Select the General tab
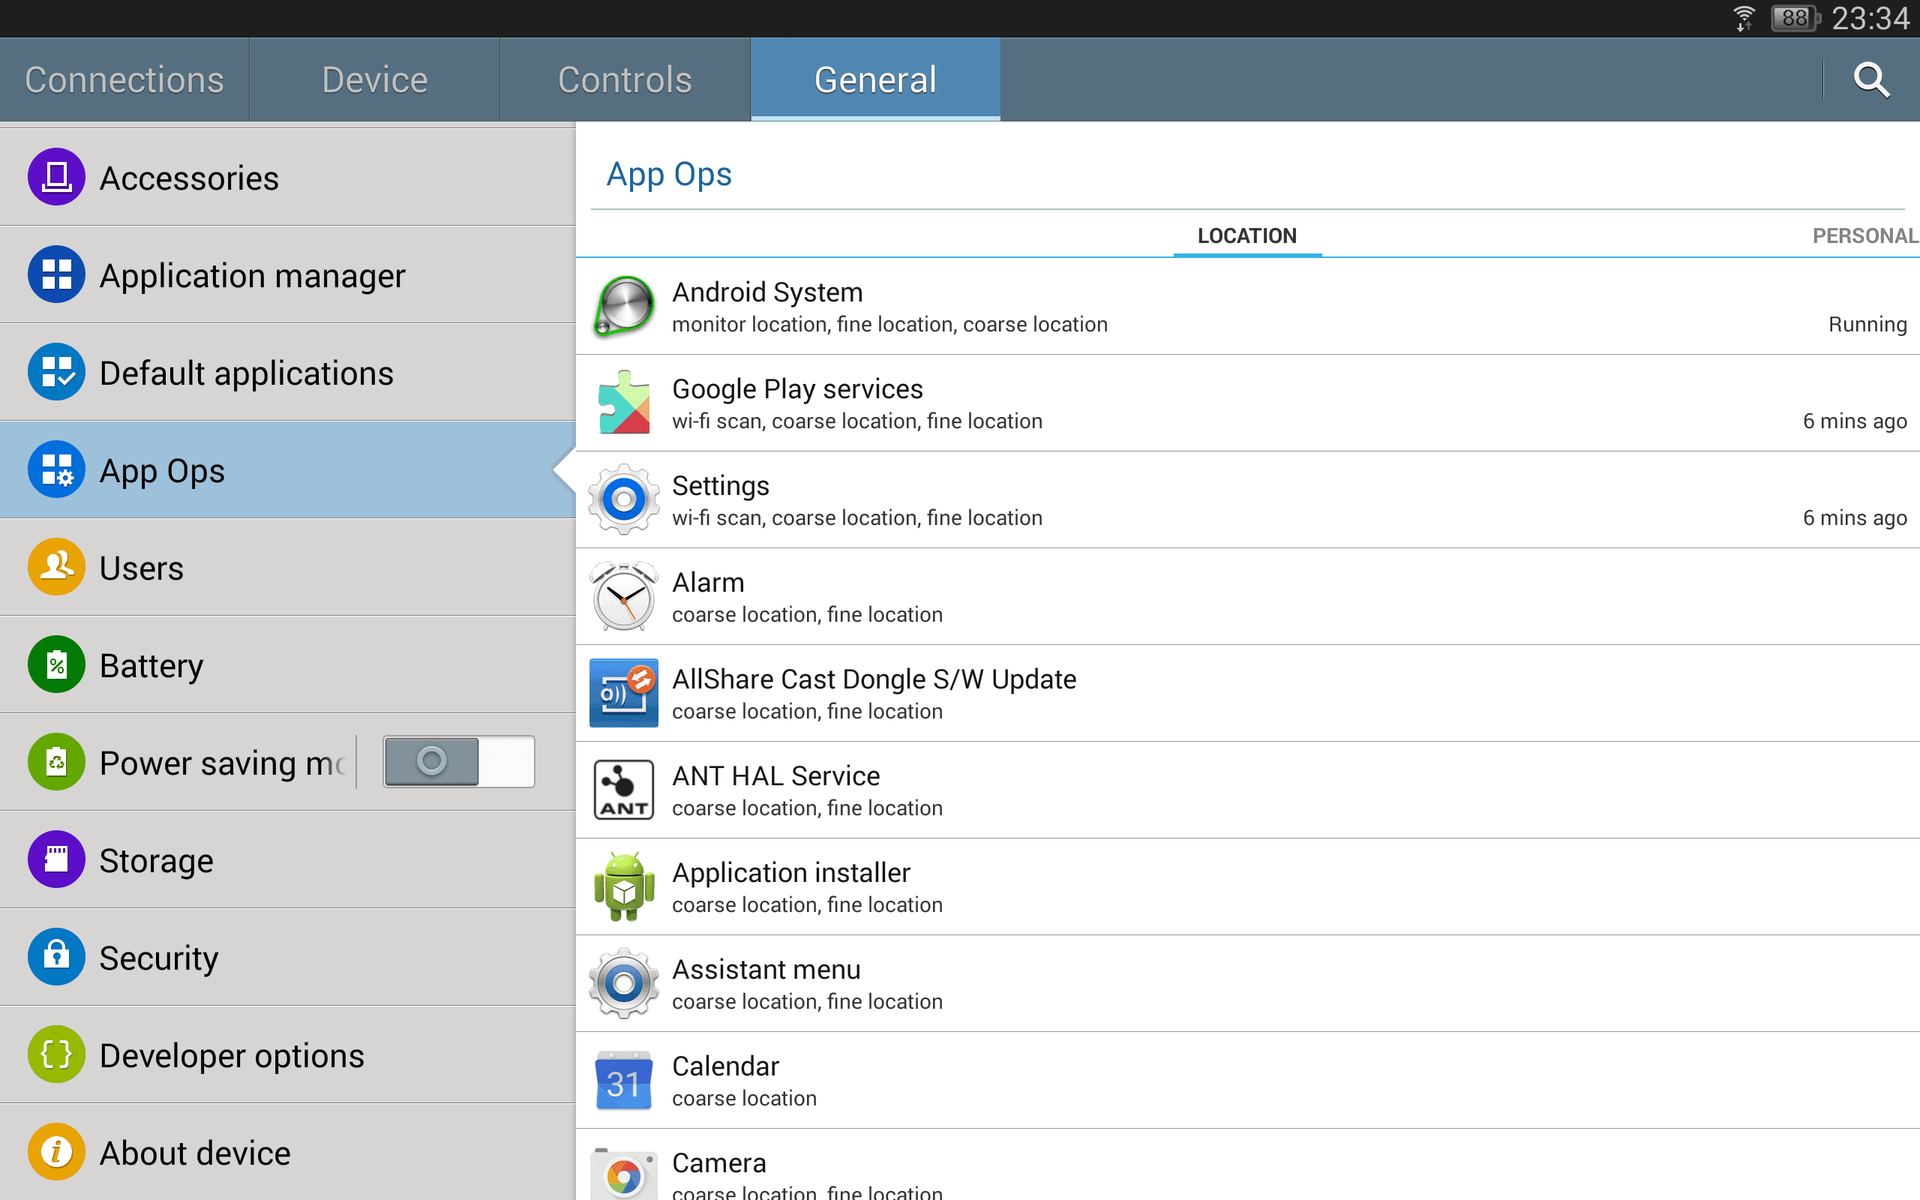Image resolution: width=1920 pixels, height=1200 pixels. pos(875,80)
